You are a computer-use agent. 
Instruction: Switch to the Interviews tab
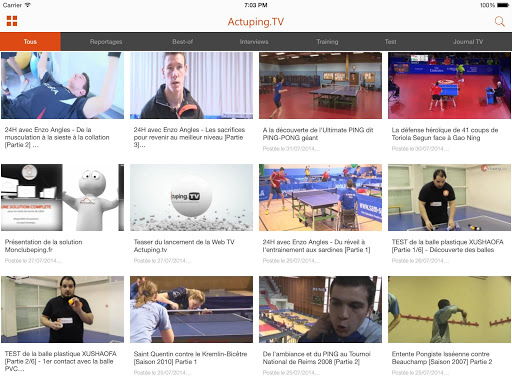click(254, 42)
